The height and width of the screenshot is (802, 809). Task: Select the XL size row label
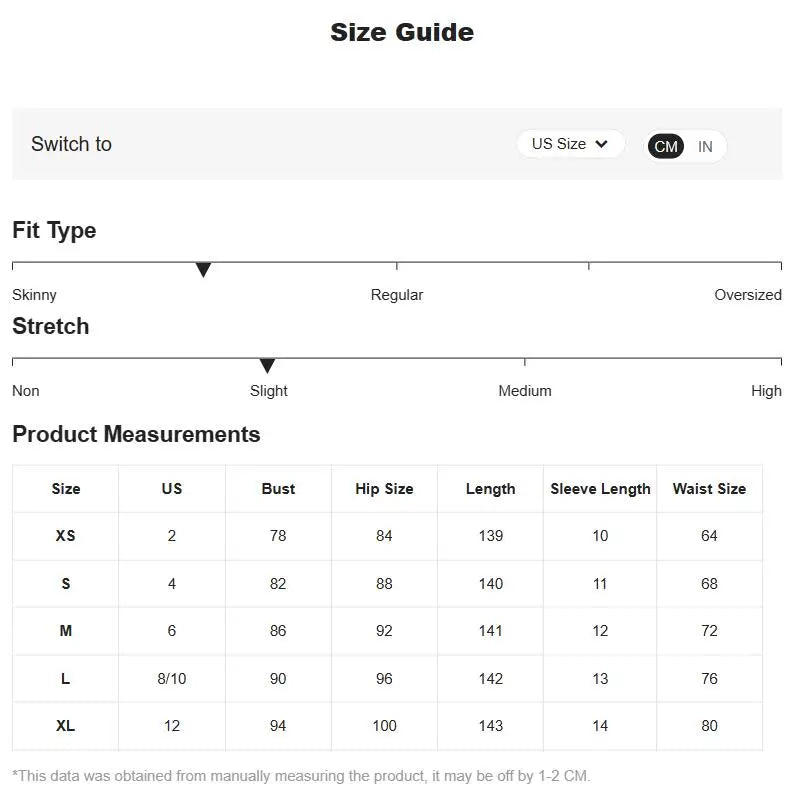pyautogui.click(x=65, y=726)
